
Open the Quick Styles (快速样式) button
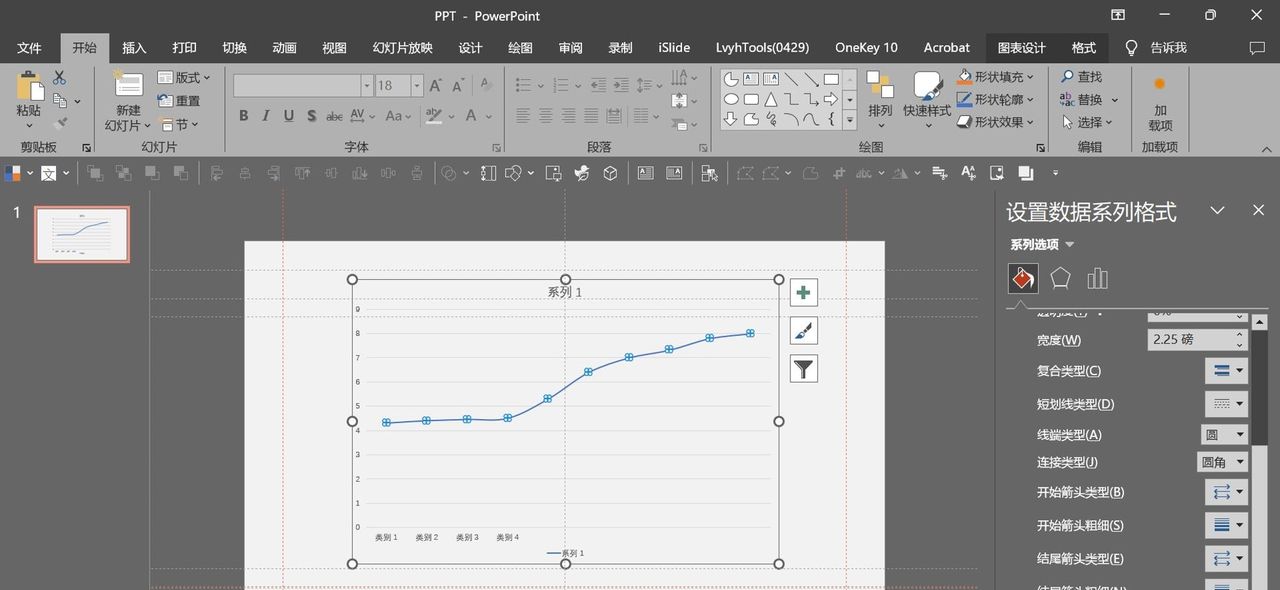click(x=927, y=98)
